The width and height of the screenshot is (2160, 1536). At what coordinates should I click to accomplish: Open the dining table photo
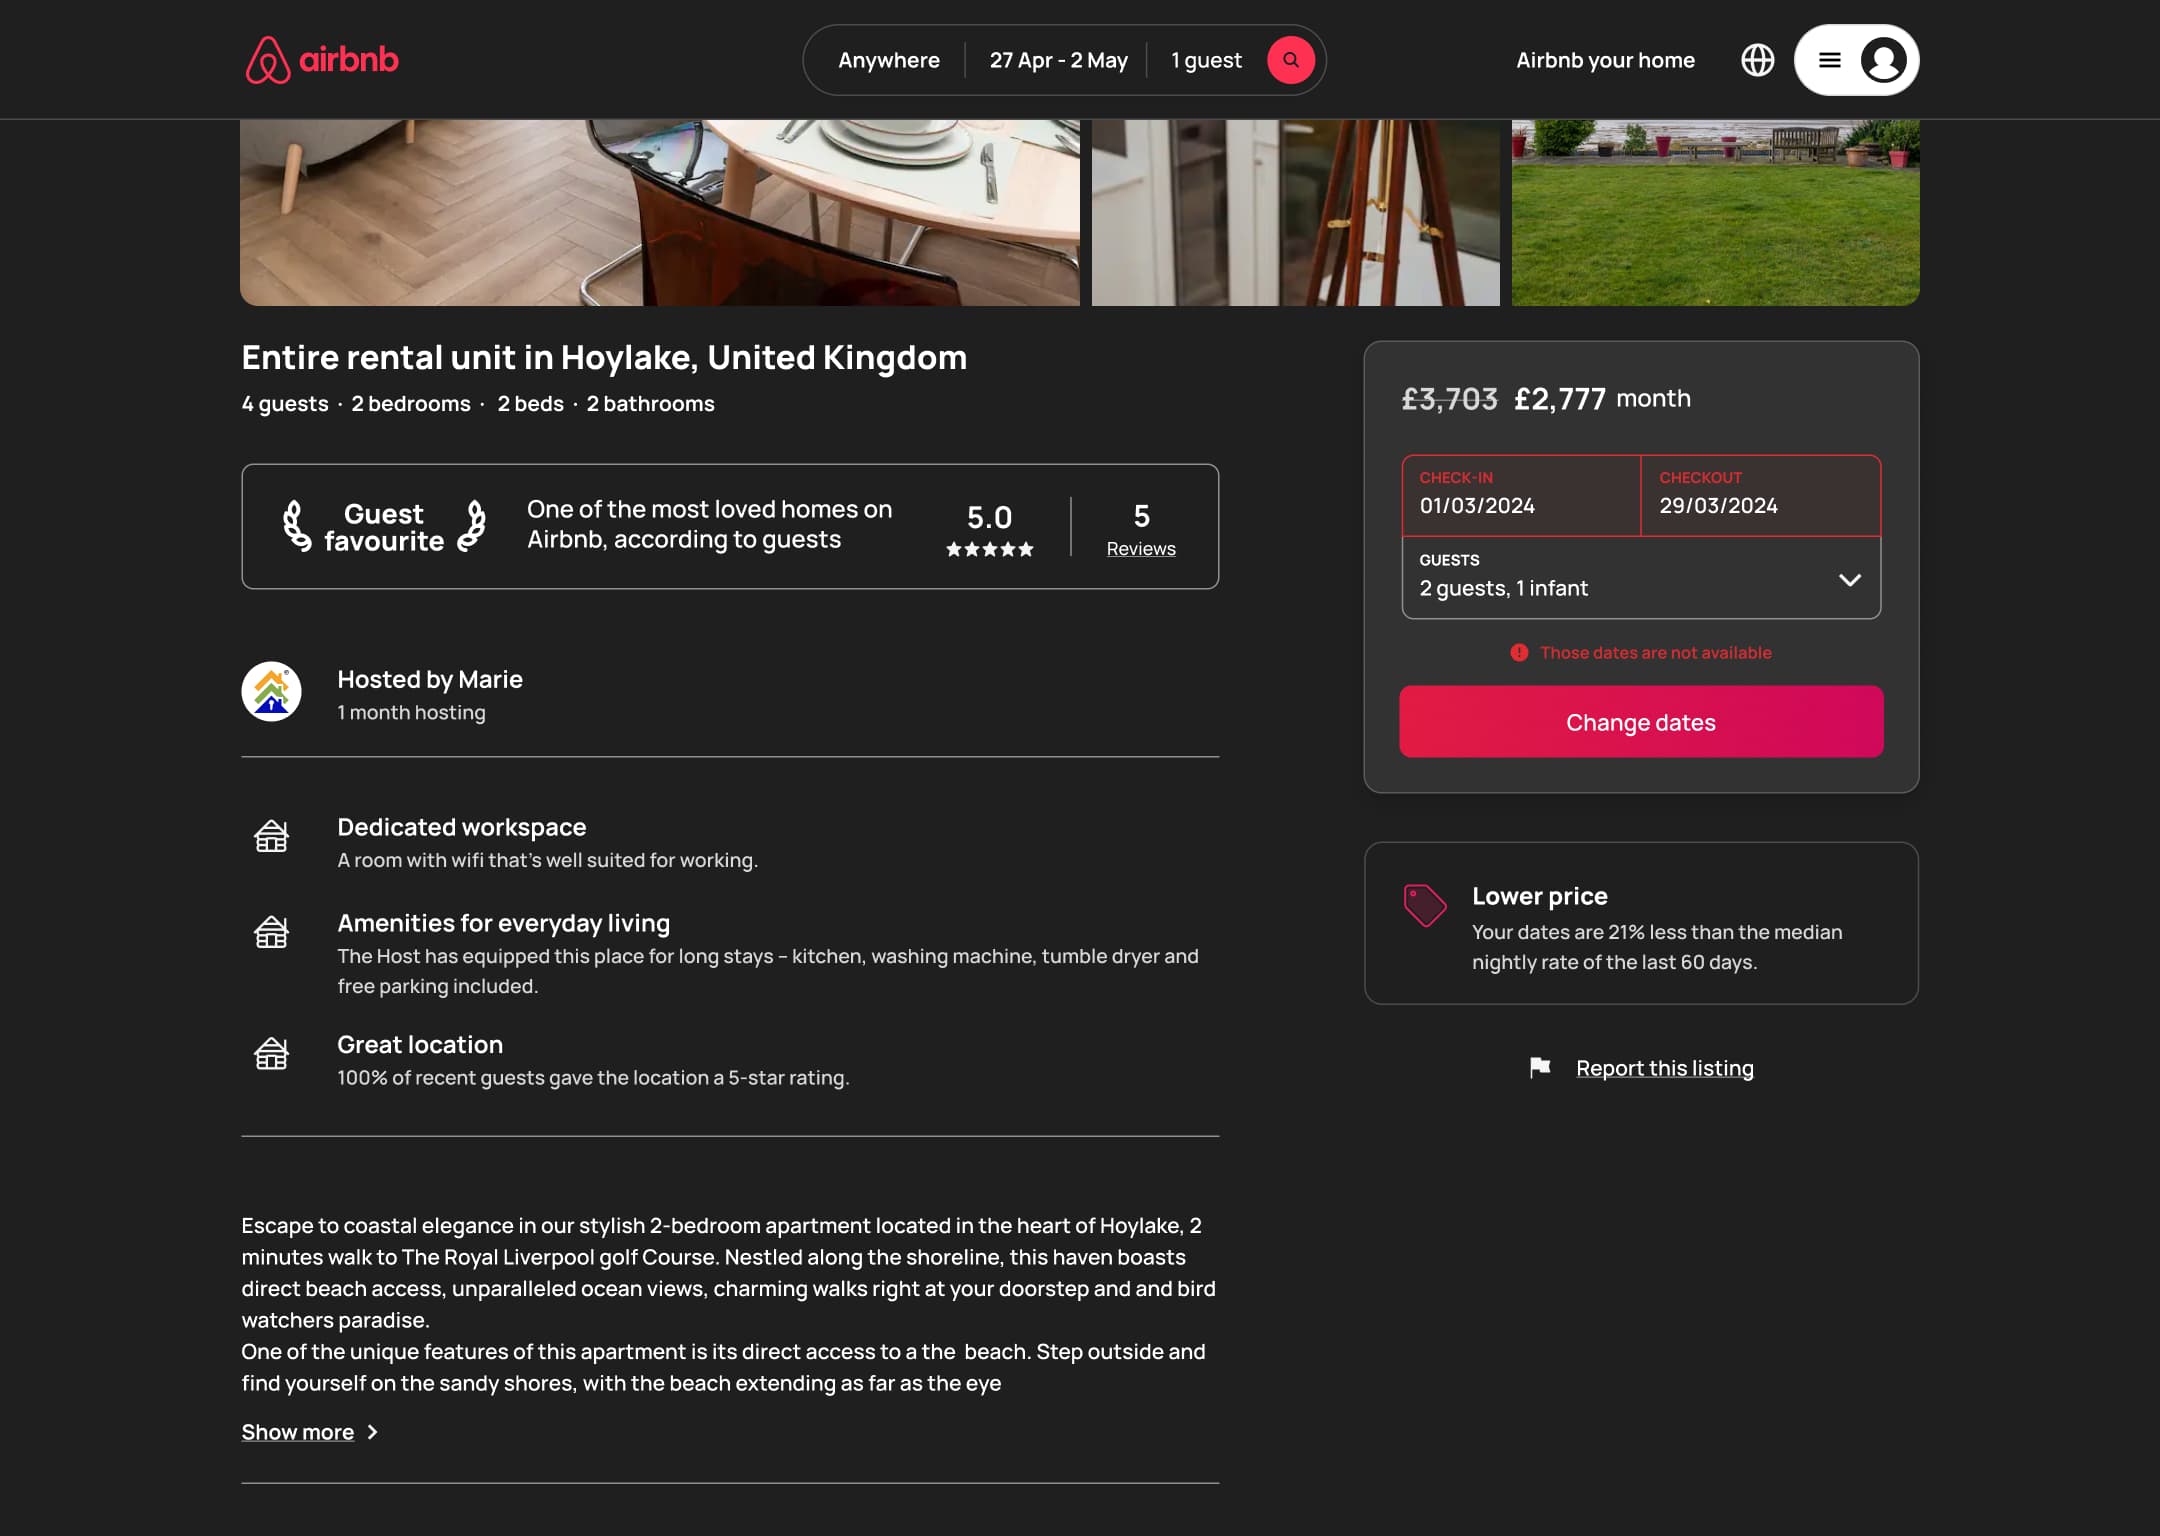660,213
